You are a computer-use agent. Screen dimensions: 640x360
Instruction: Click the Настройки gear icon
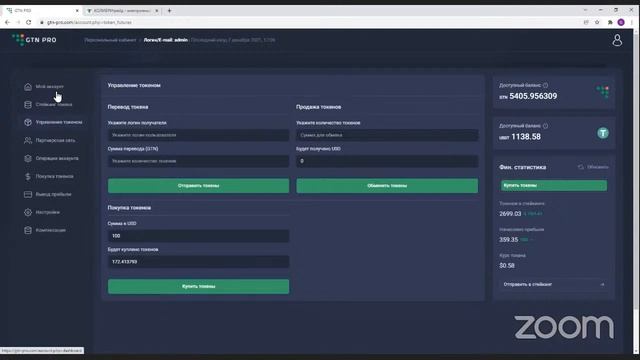28,212
